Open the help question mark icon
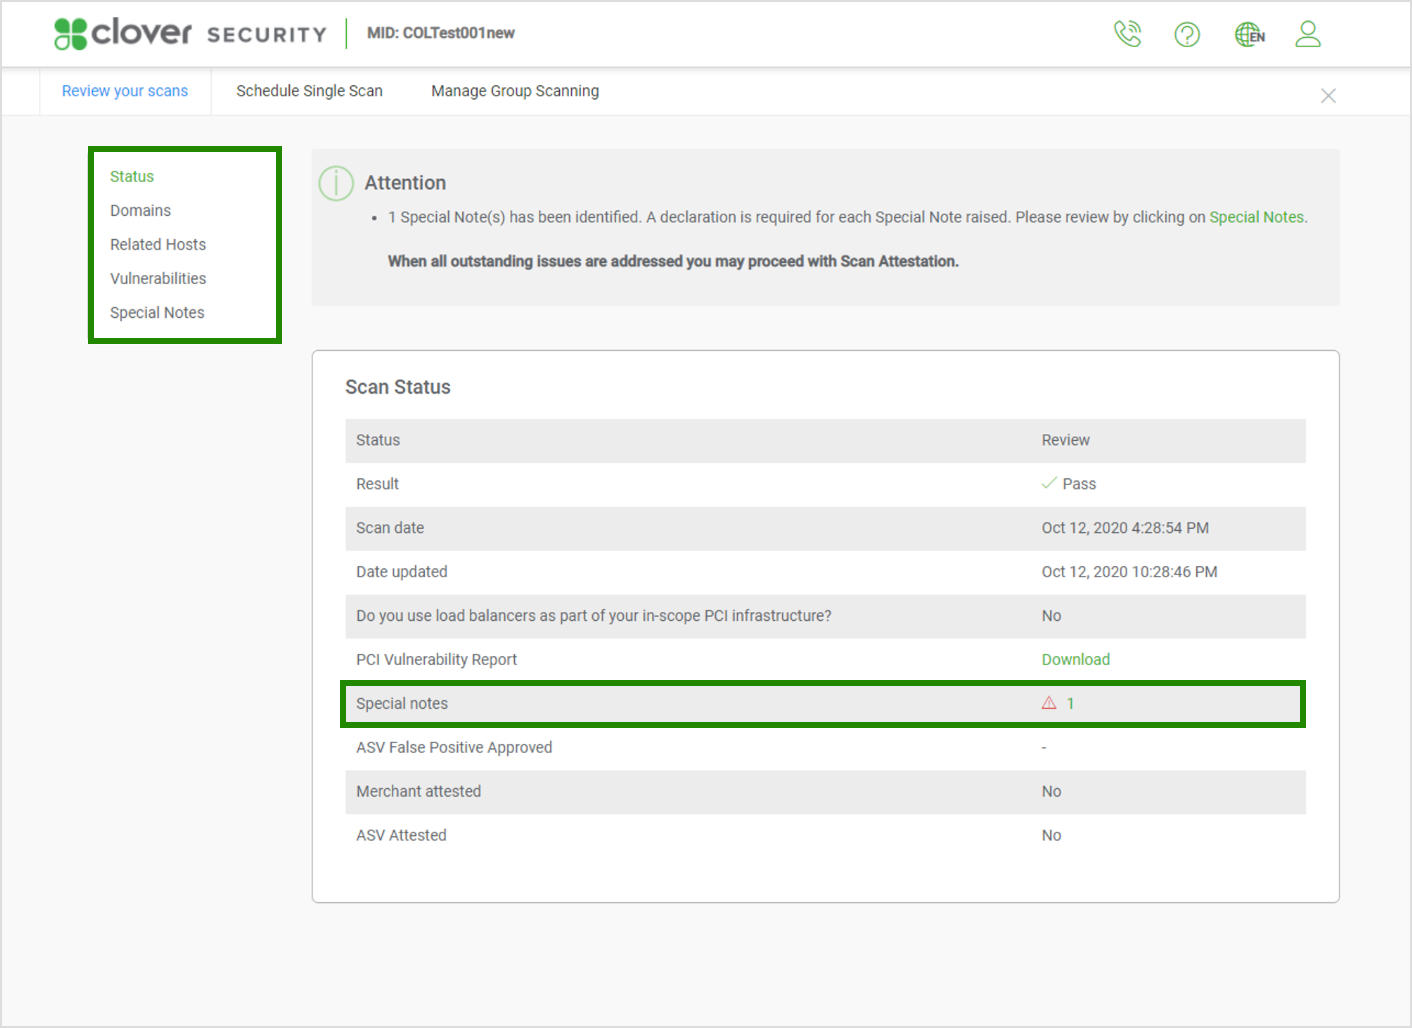The image size is (1412, 1028). click(1187, 35)
